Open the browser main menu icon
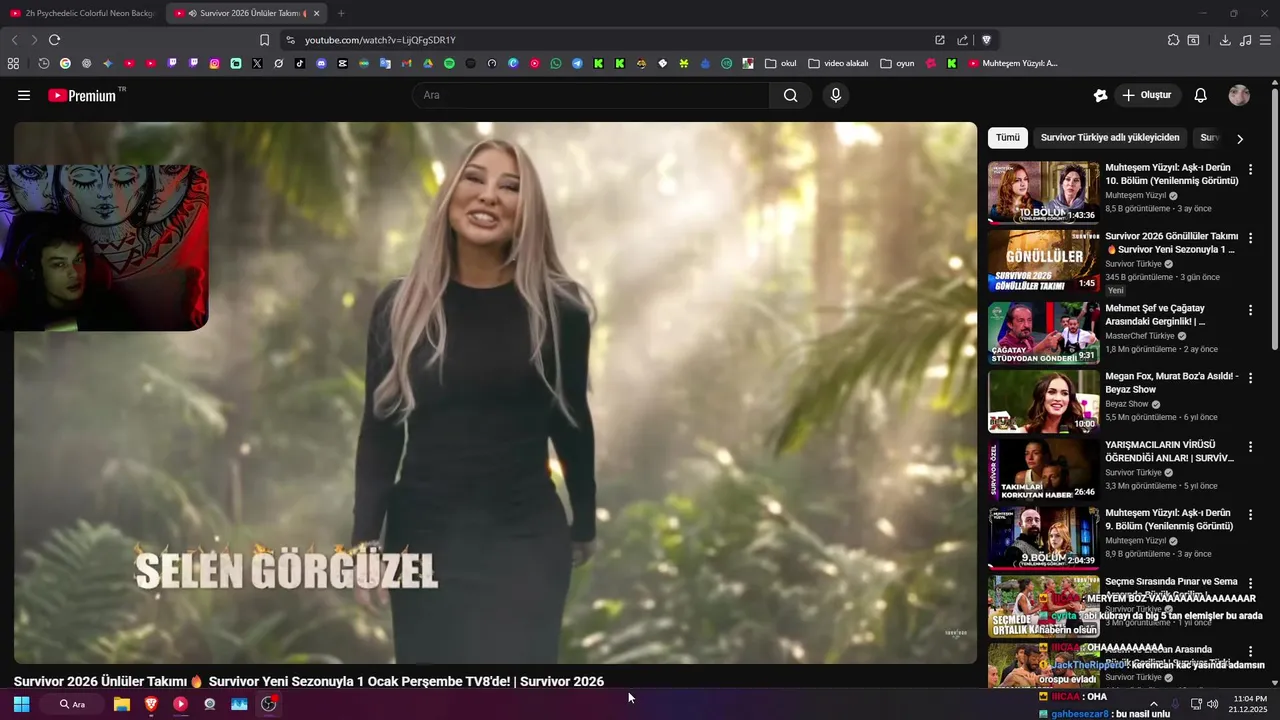This screenshot has width=1280, height=720. (1265, 40)
